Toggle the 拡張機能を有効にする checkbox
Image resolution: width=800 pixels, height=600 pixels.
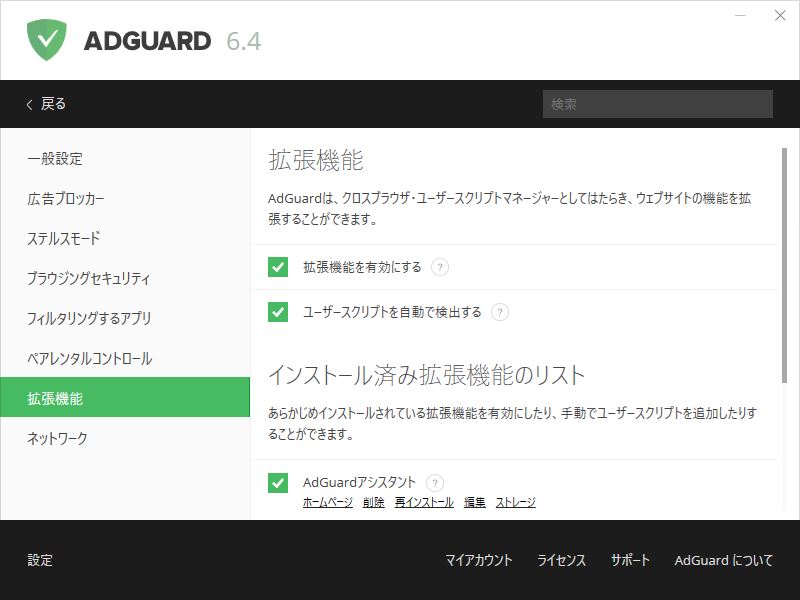pos(278,267)
